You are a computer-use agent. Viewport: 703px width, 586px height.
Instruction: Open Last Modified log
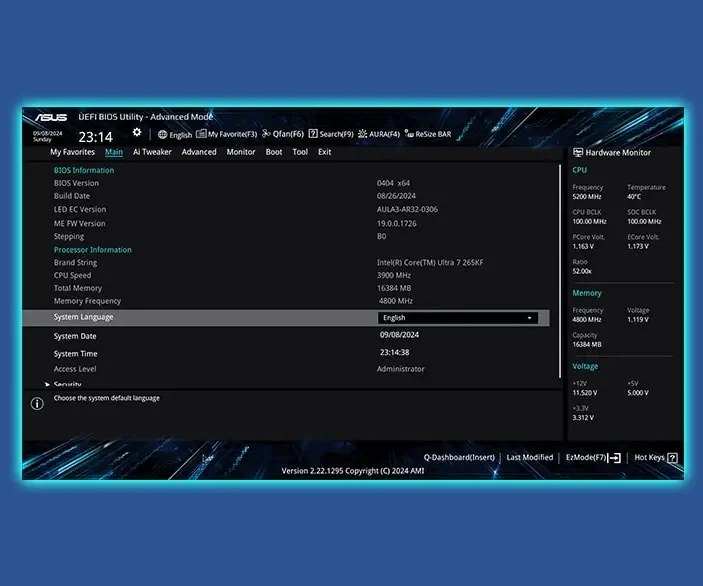coord(529,457)
